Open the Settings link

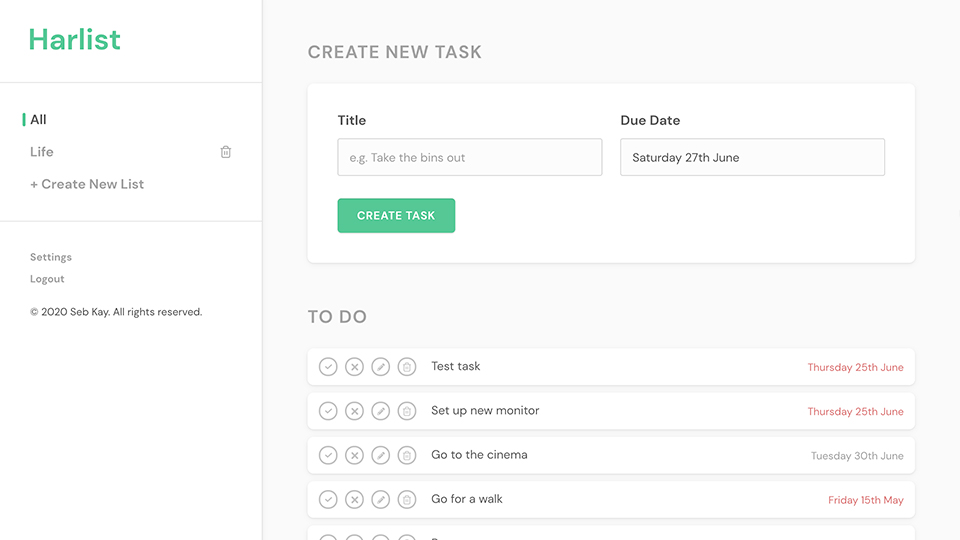(x=51, y=257)
